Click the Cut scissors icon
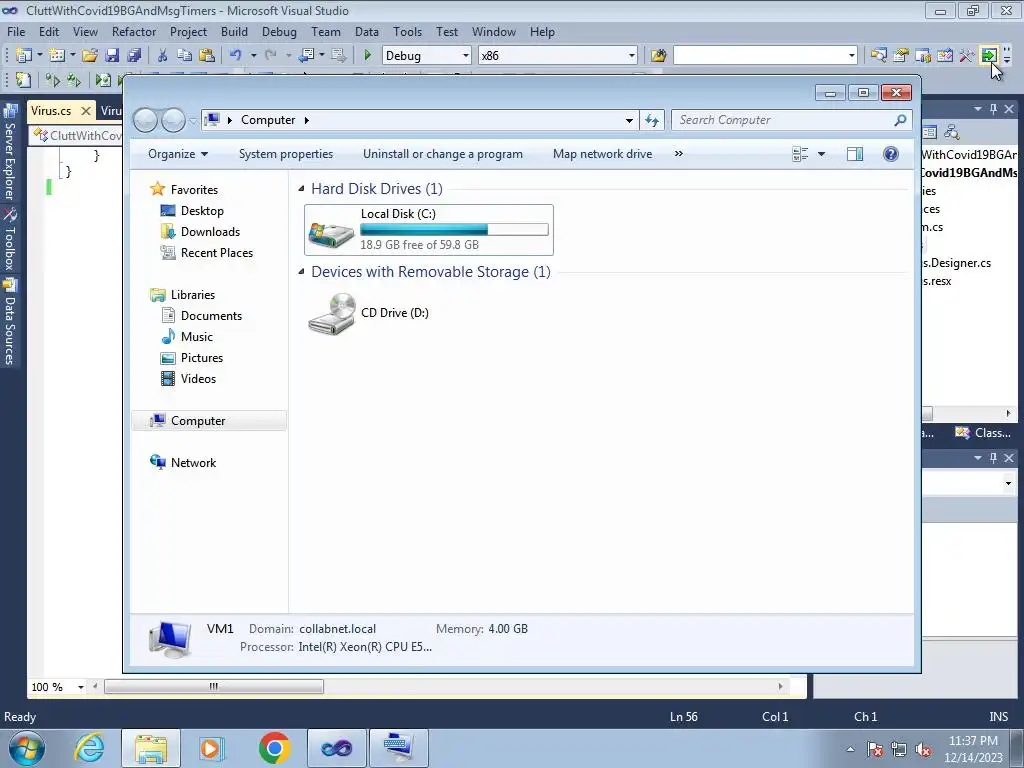The width and height of the screenshot is (1024, 768). [163, 56]
